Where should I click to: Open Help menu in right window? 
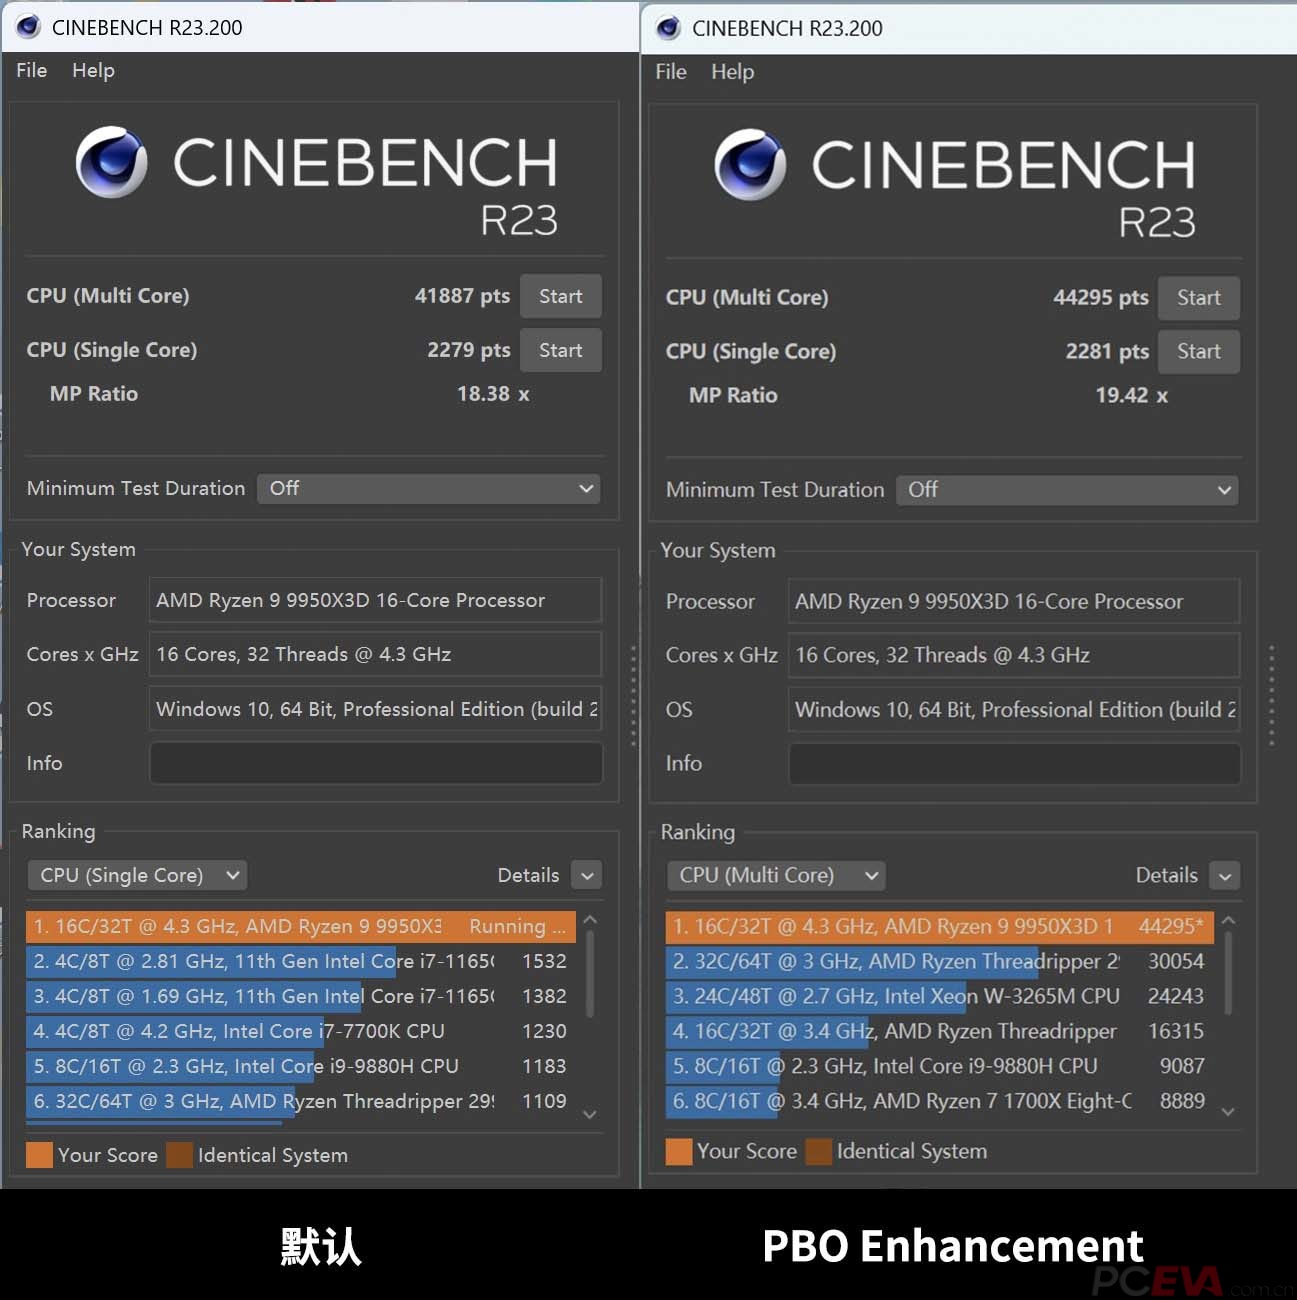[732, 72]
